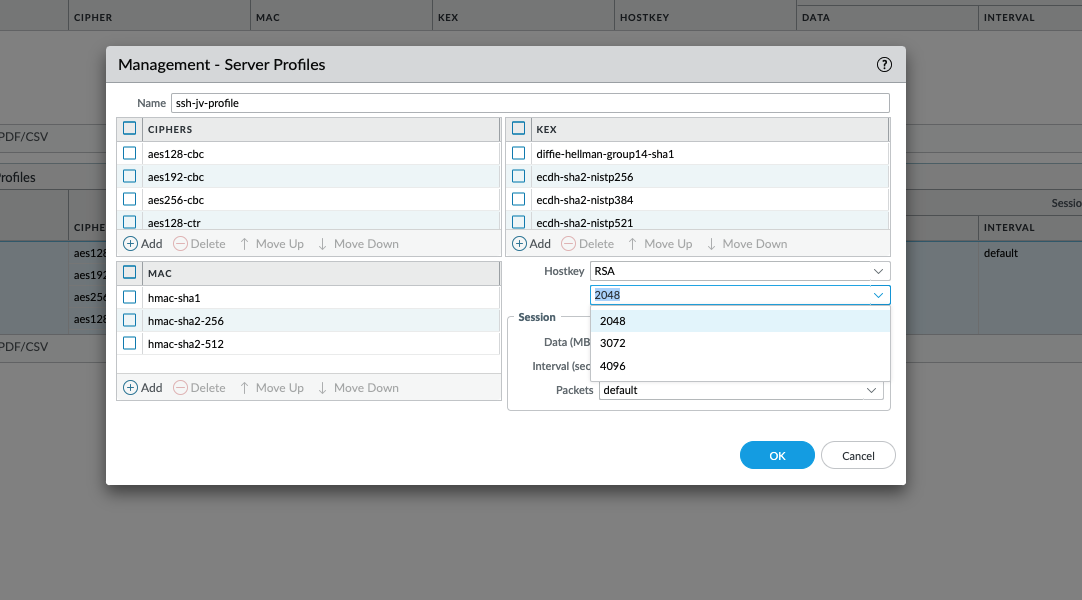1082x600 pixels.
Task: Choose 4096 from the key length list
Action: pos(613,366)
